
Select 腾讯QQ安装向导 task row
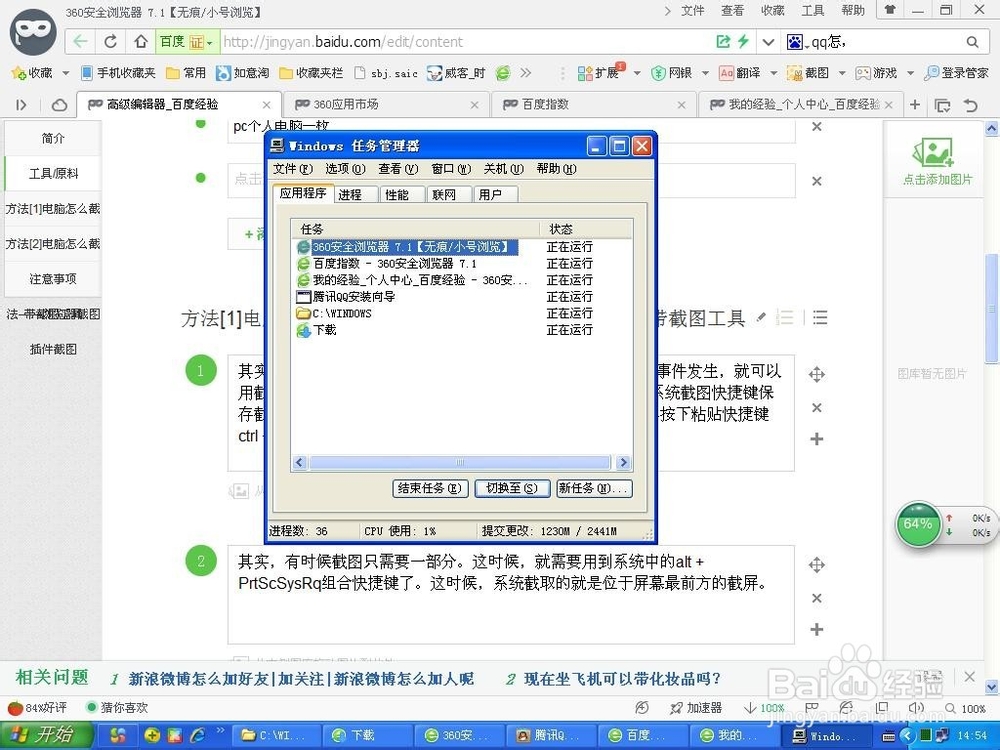[x=461, y=297]
